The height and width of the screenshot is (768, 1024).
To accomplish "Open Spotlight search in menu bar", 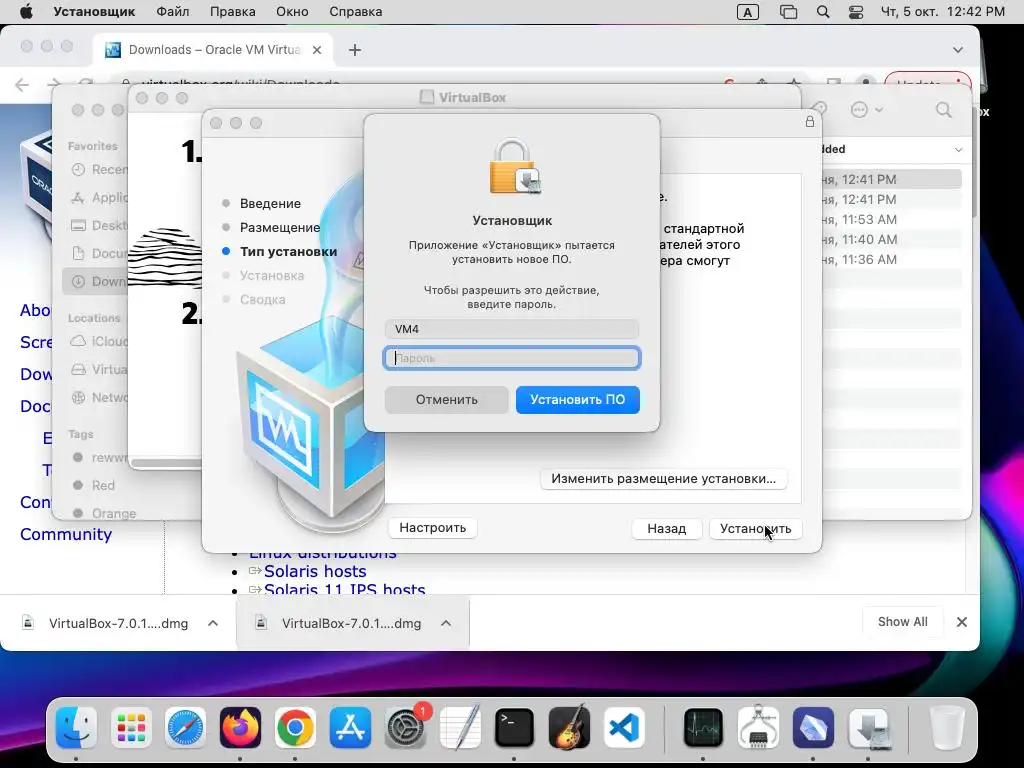I will point(823,12).
